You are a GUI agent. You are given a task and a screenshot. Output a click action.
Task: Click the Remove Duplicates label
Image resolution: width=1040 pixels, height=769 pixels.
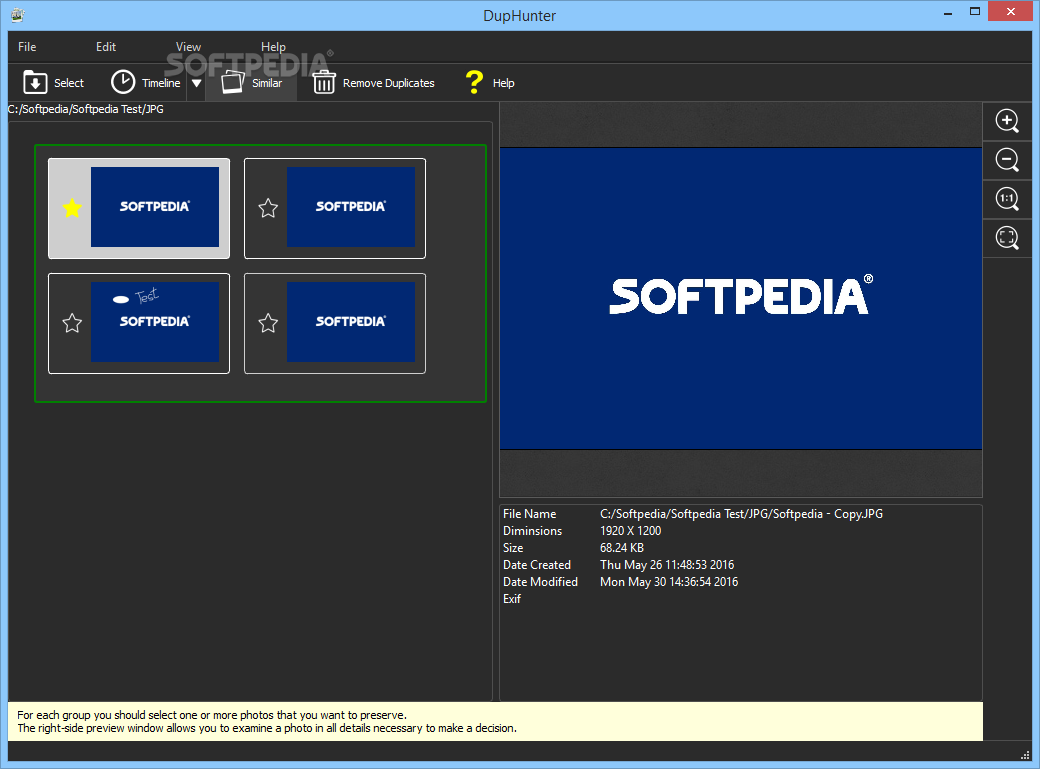pos(389,83)
